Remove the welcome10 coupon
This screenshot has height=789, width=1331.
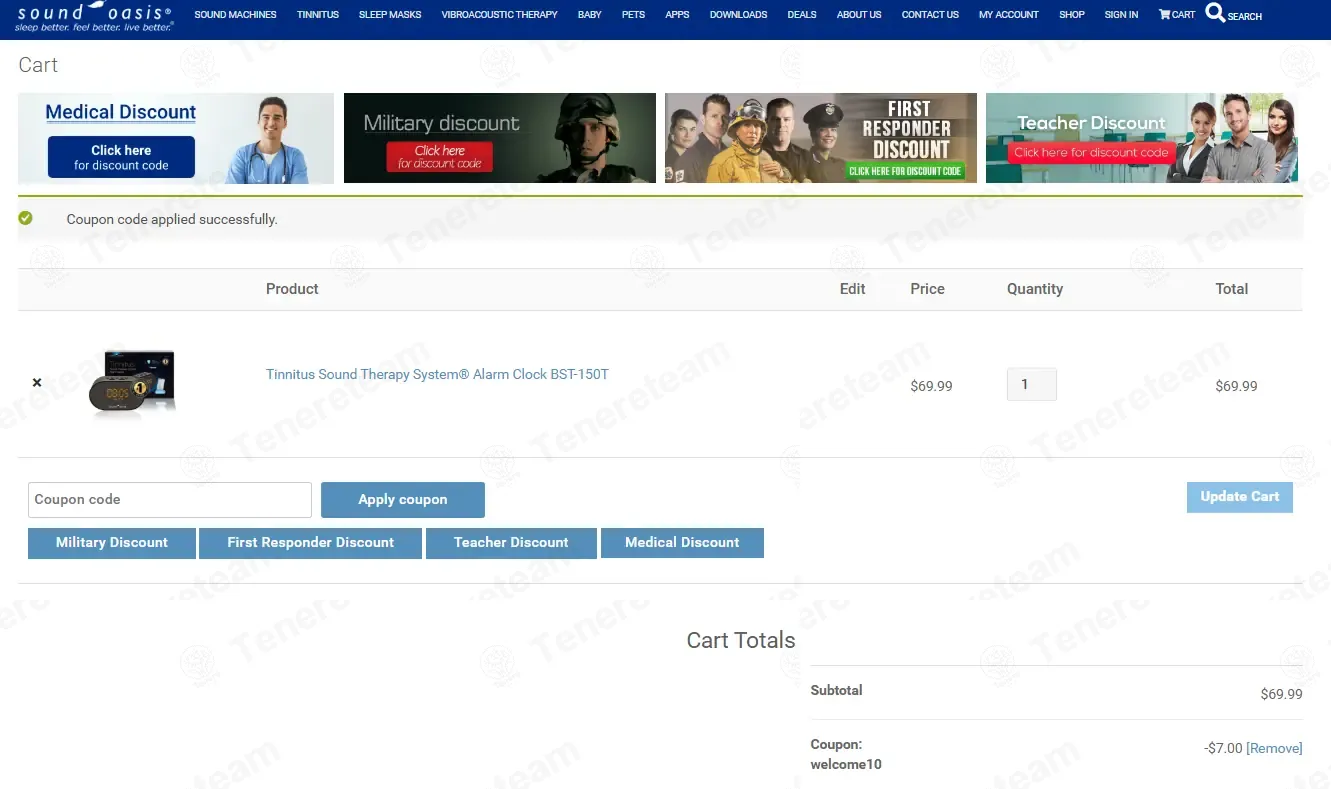(1274, 748)
